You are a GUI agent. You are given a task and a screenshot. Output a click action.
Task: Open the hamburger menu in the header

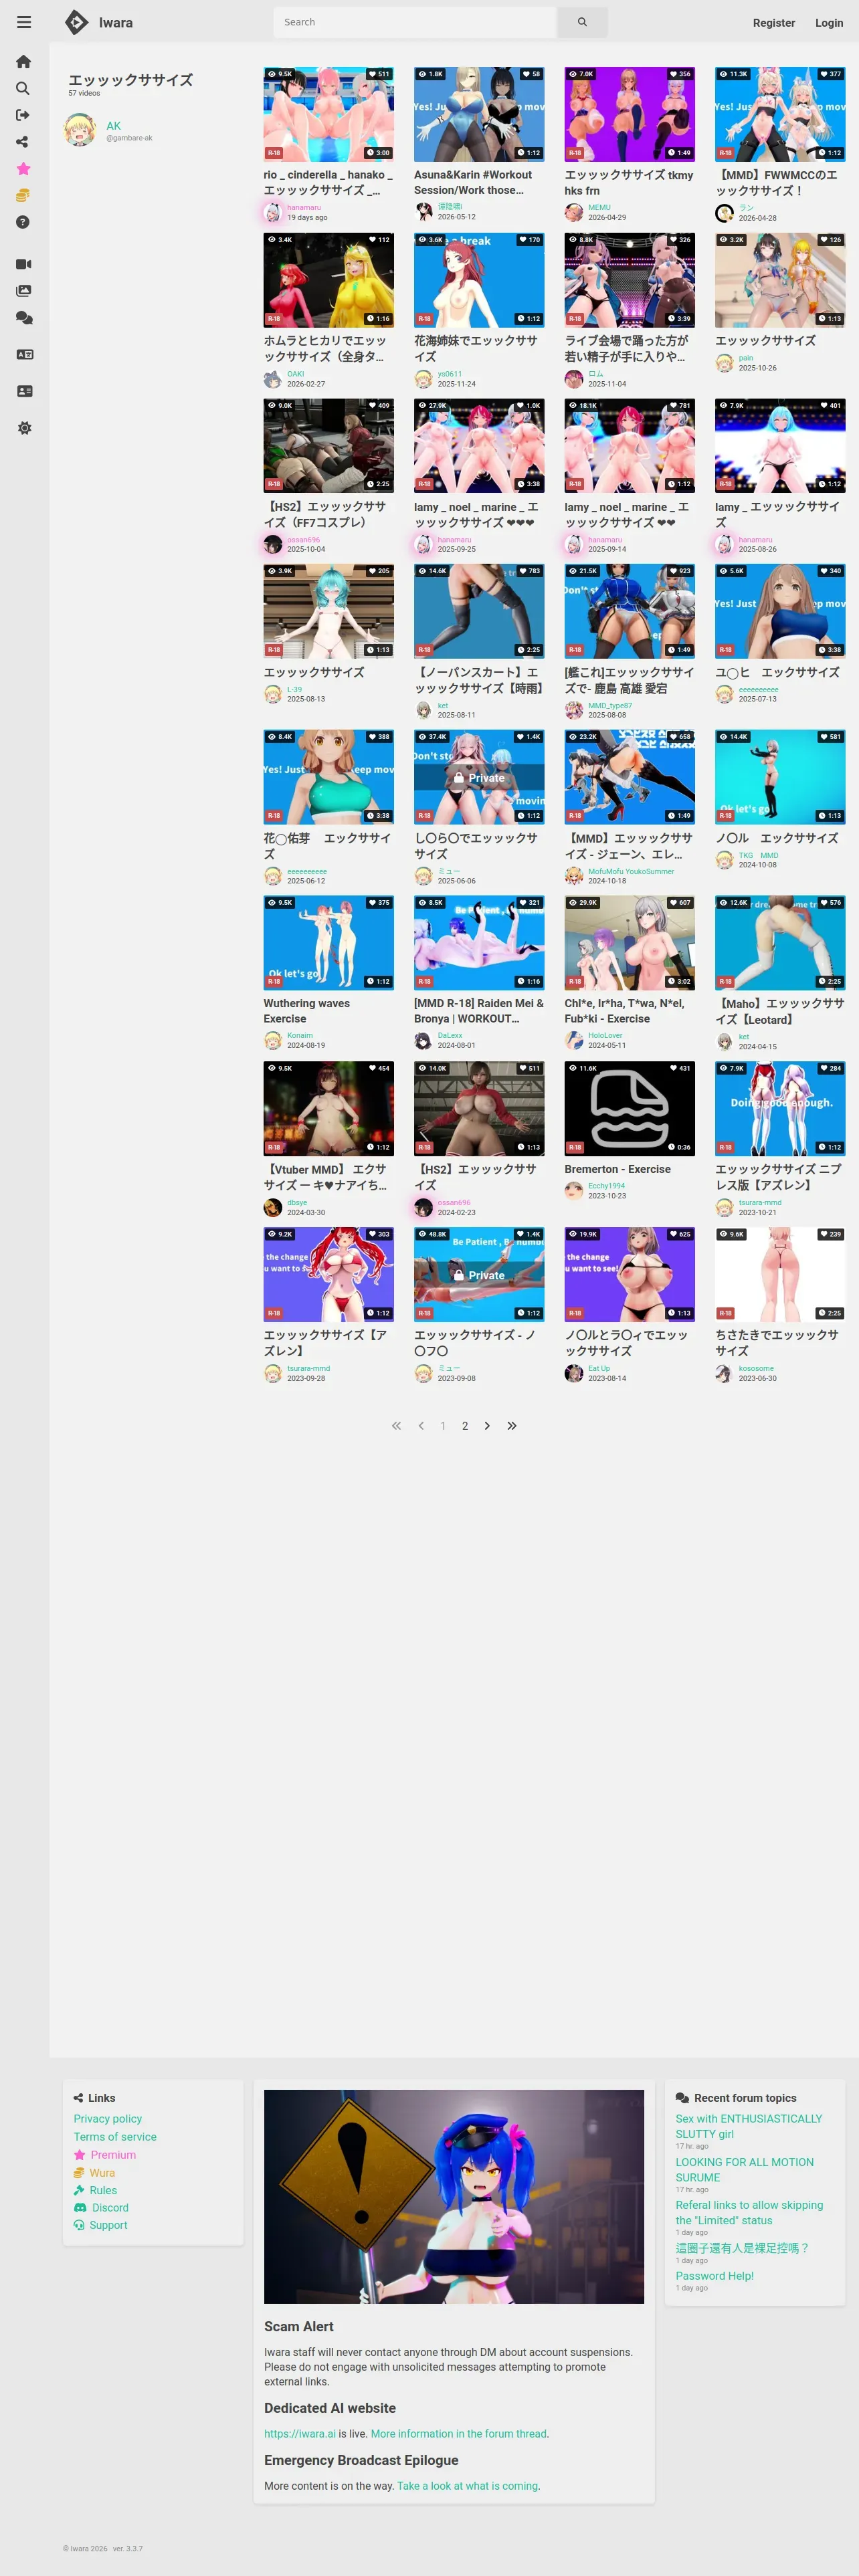(24, 22)
